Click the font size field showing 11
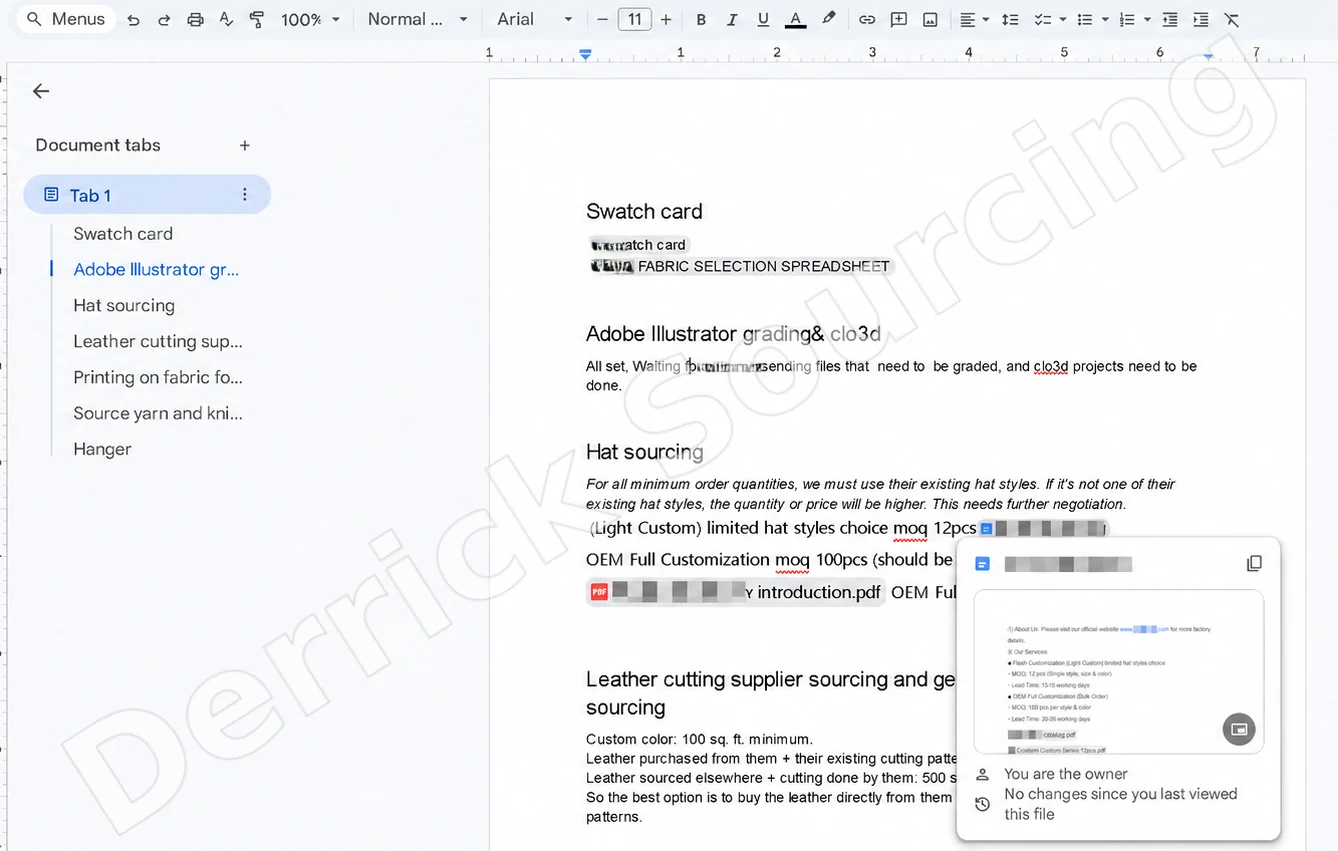Viewport: 1338px width, 851px height. tap(635, 20)
